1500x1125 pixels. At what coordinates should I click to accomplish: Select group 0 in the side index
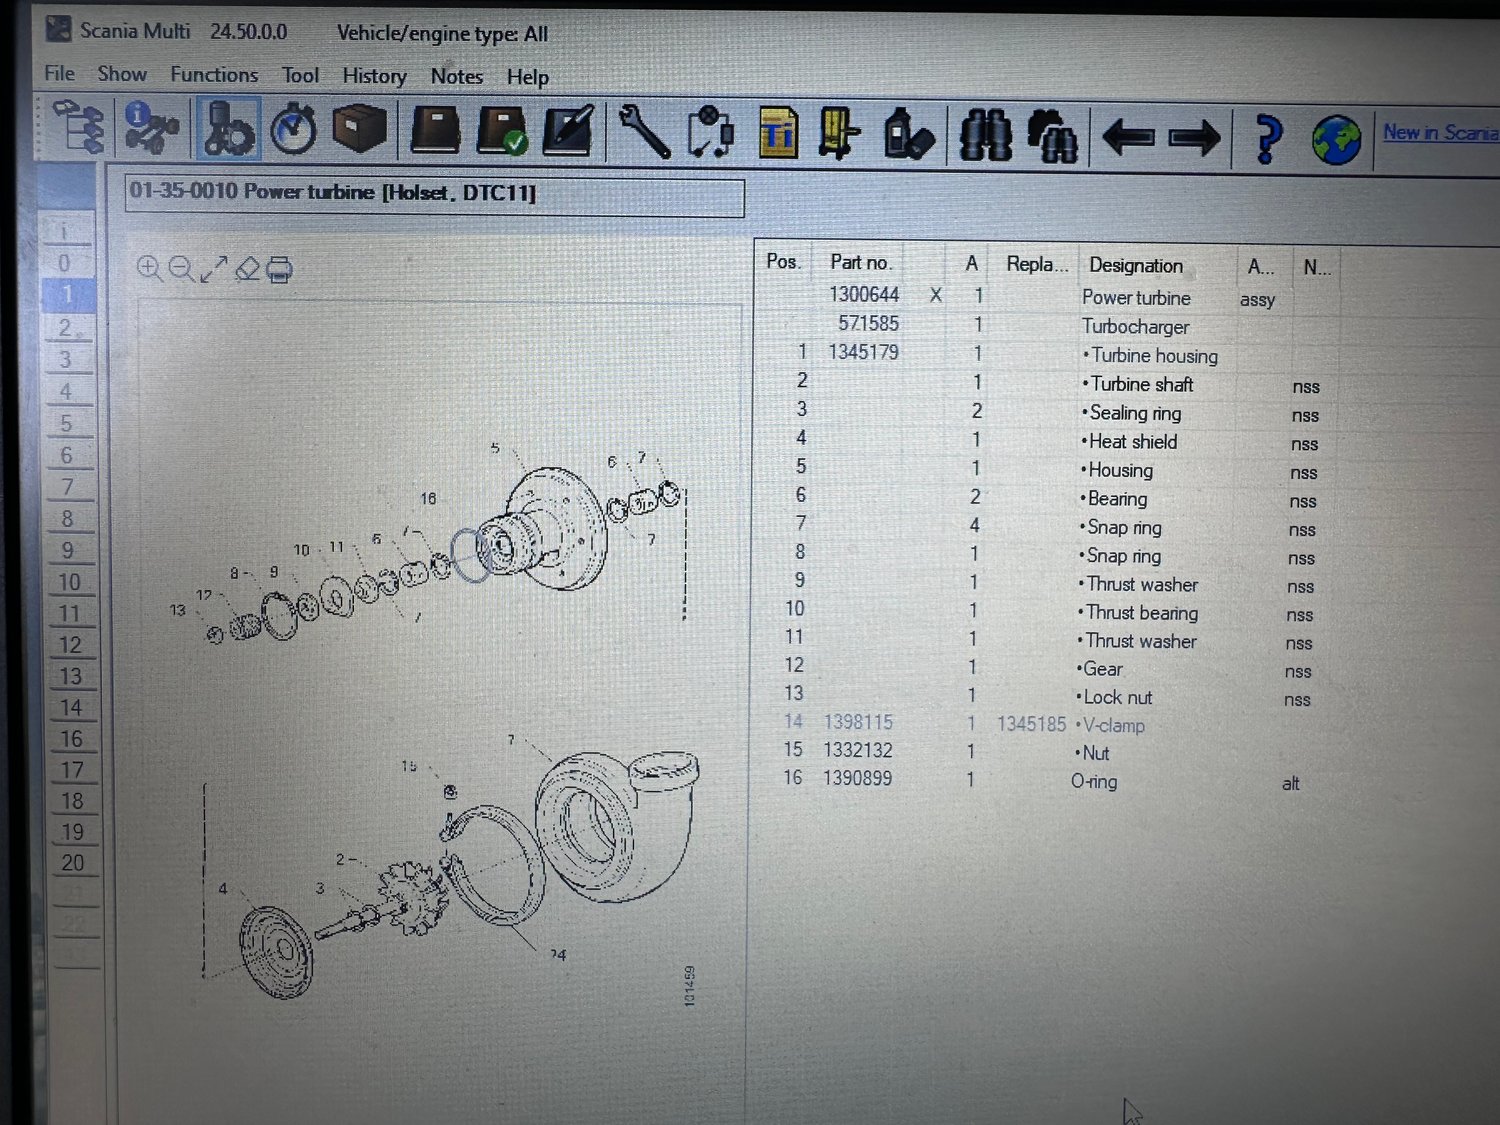coord(64,263)
